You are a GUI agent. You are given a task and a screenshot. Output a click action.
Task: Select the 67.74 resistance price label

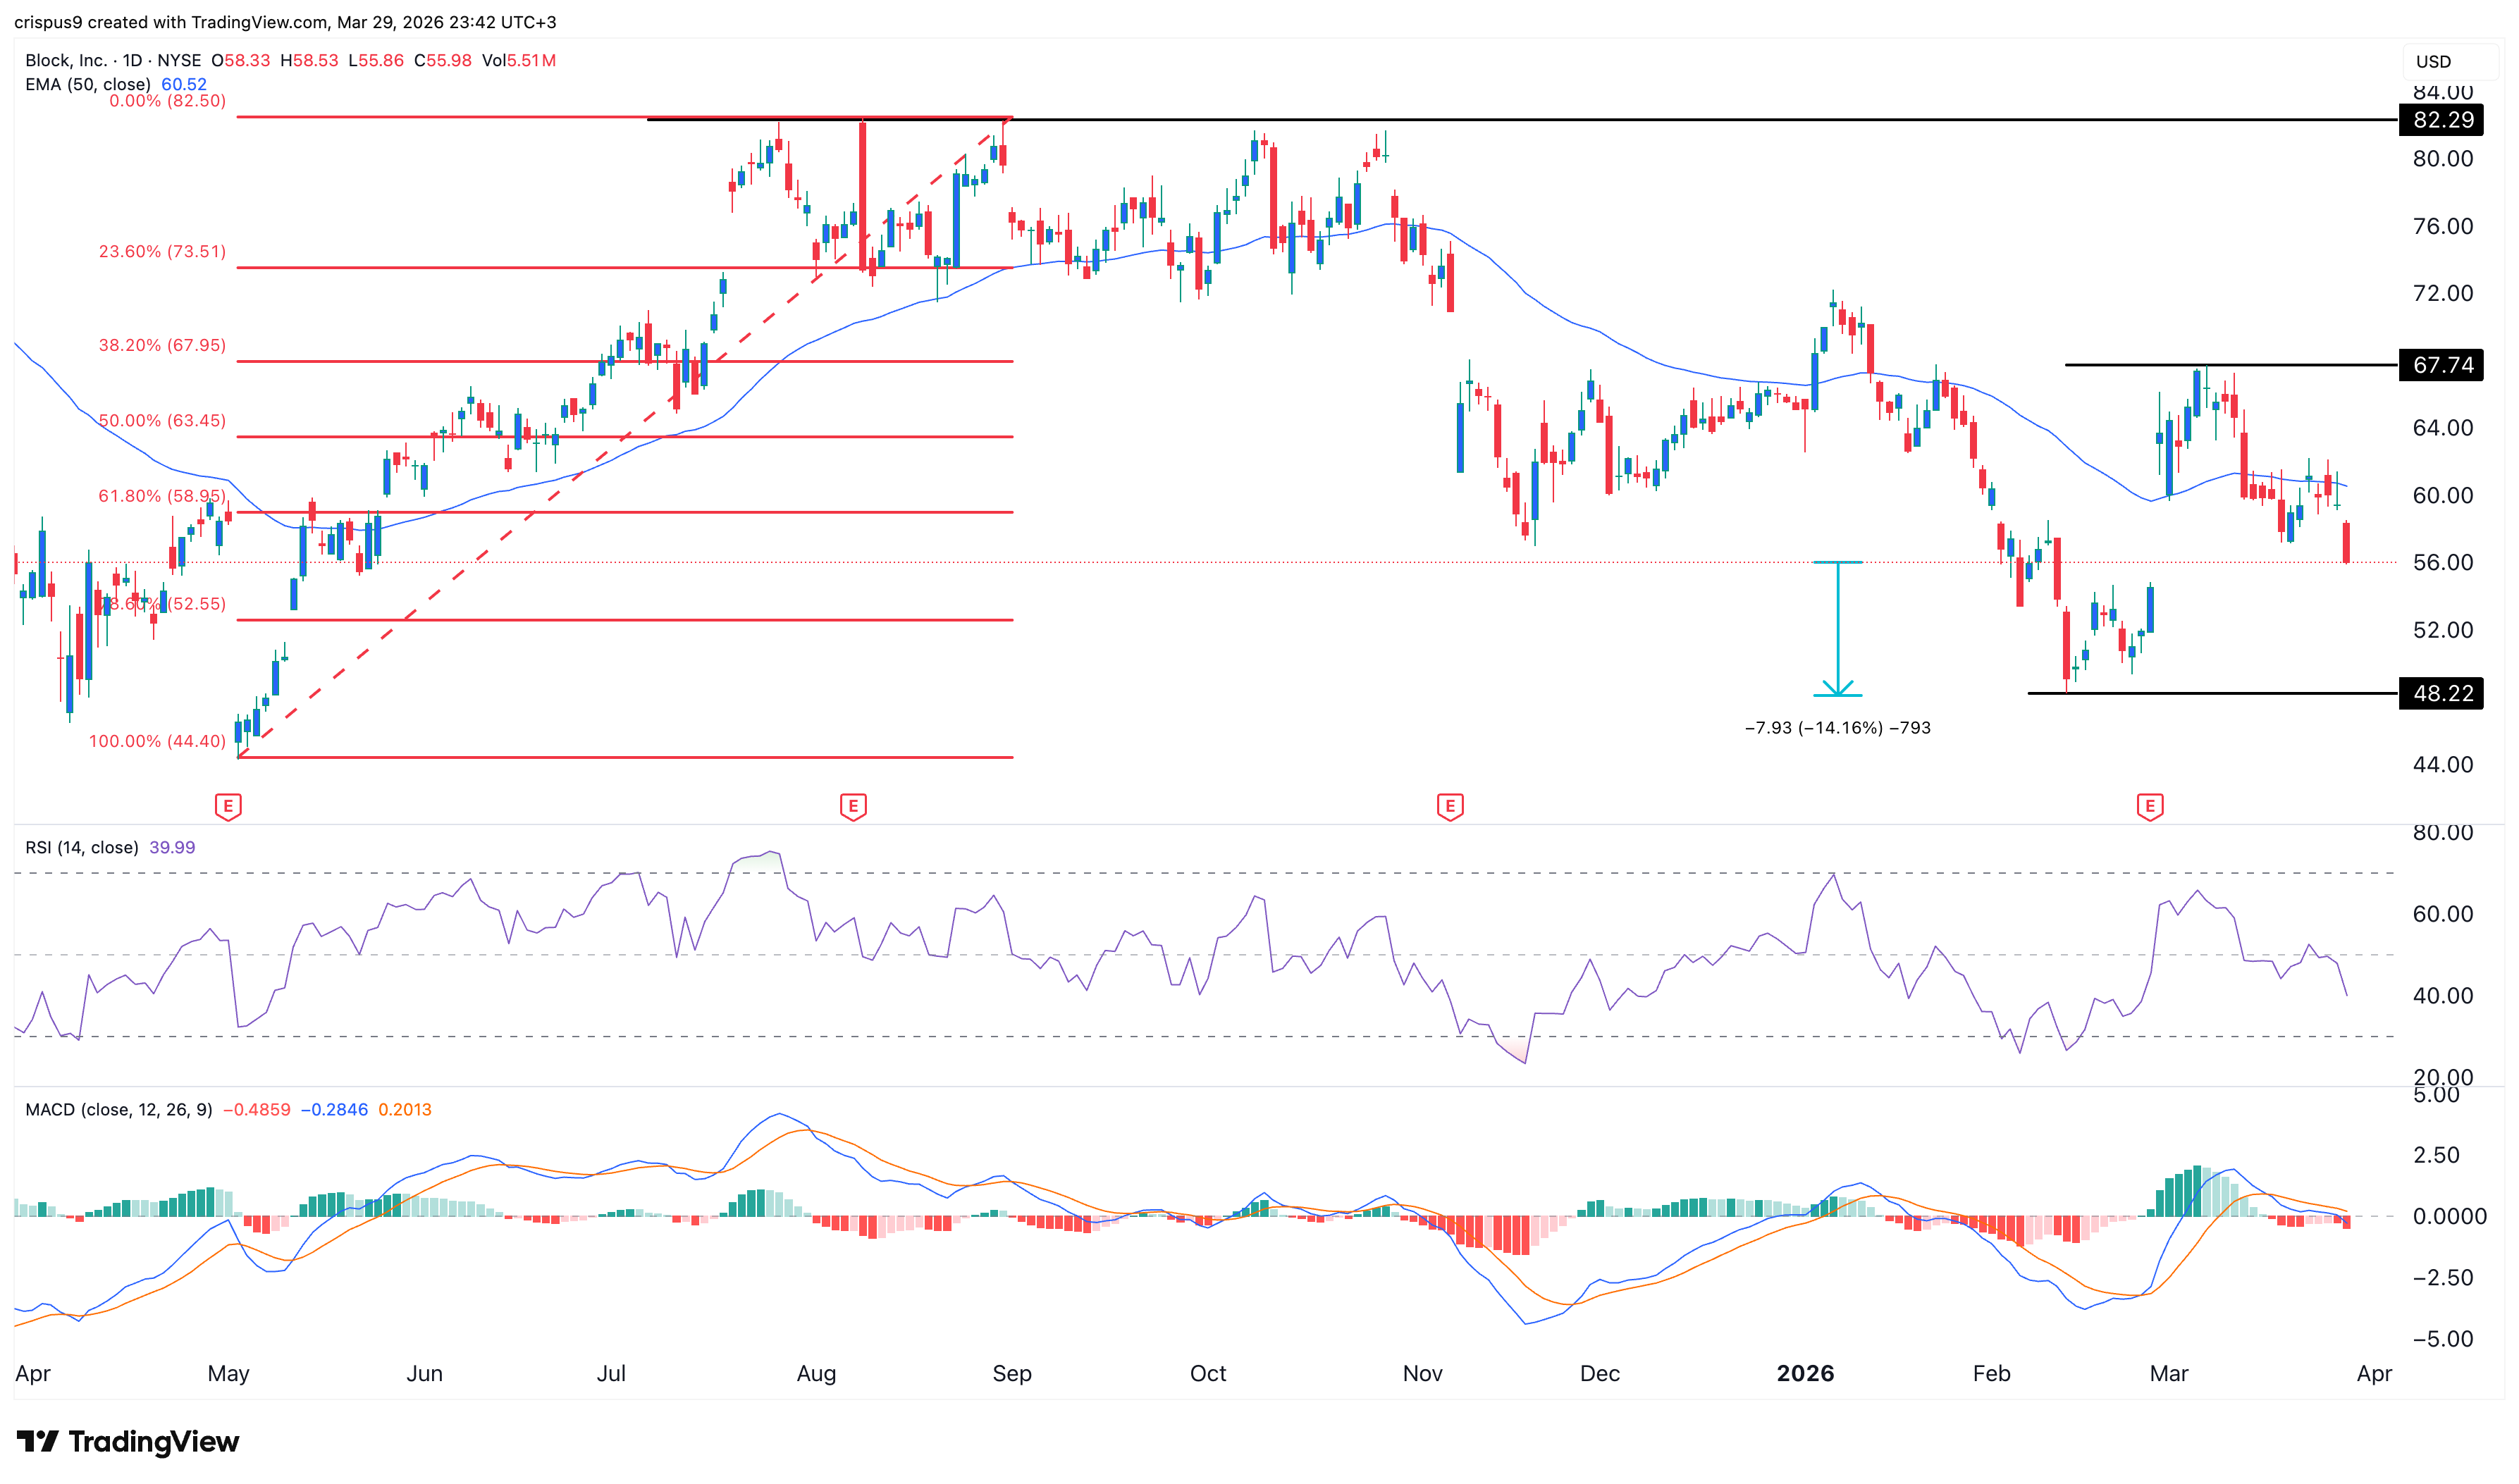pyautogui.click(x=2442, y=365)
